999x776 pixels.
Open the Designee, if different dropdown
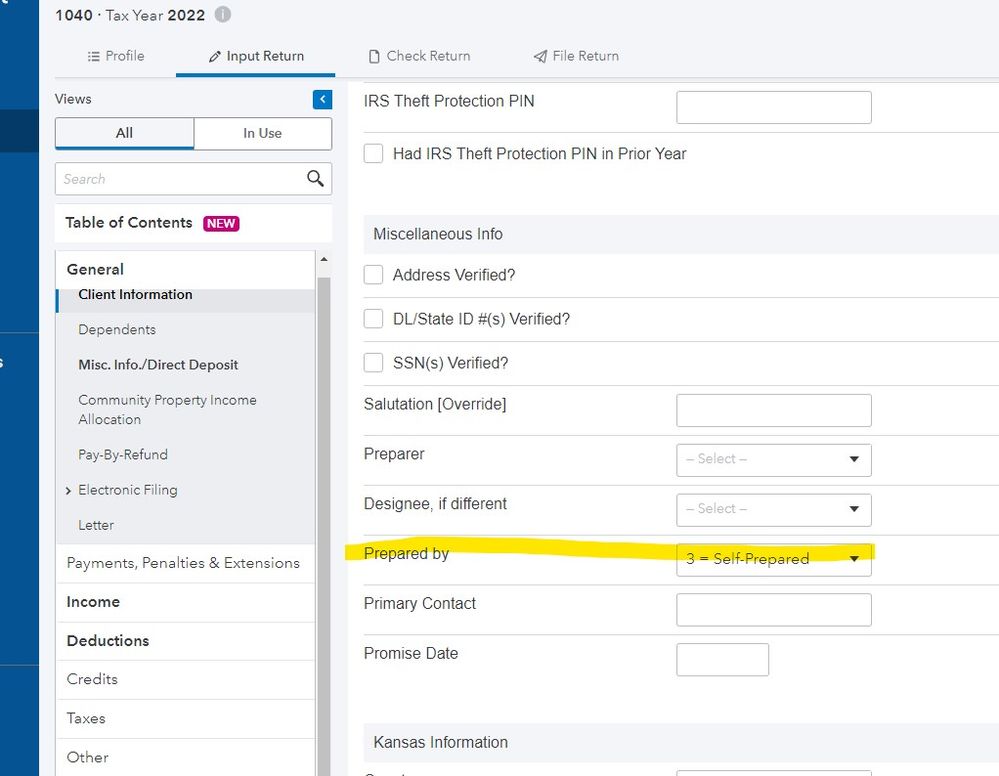pyautogui.click(x=773, y=509)
